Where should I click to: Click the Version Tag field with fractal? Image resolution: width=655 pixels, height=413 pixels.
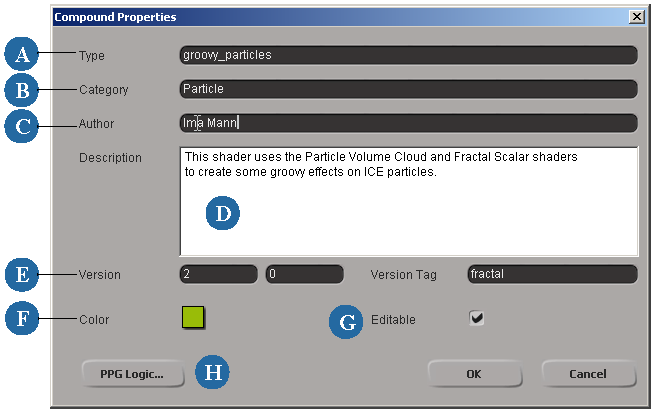click(553, 274)
